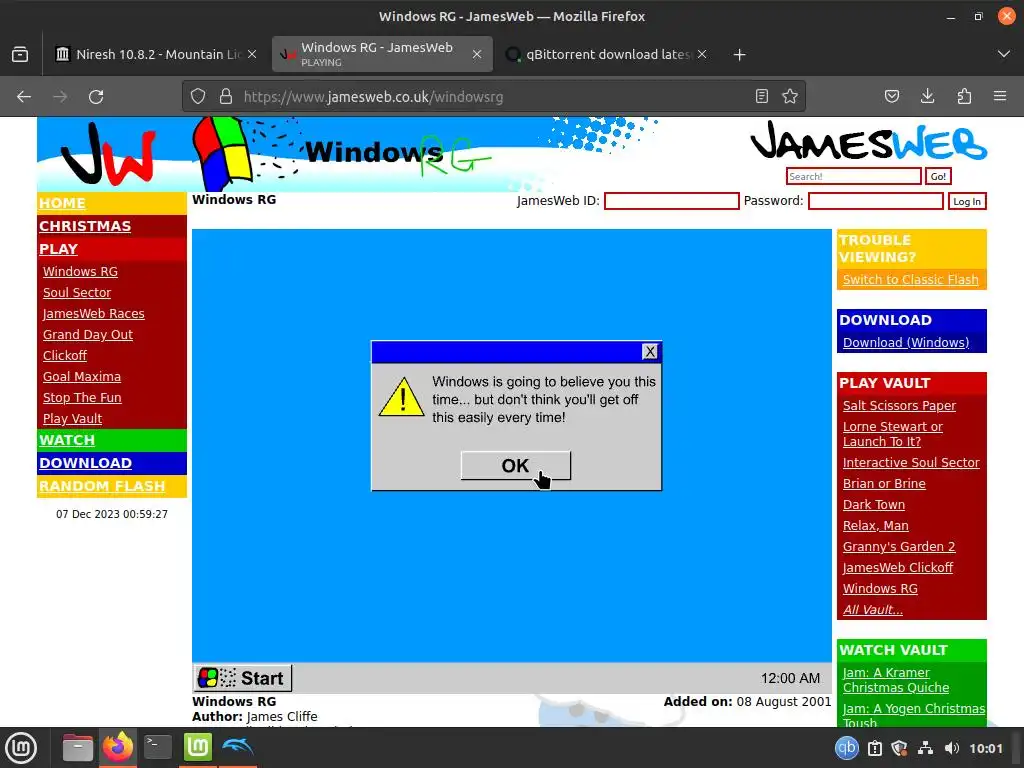Open the Windows RG Start button

(243, 678)
